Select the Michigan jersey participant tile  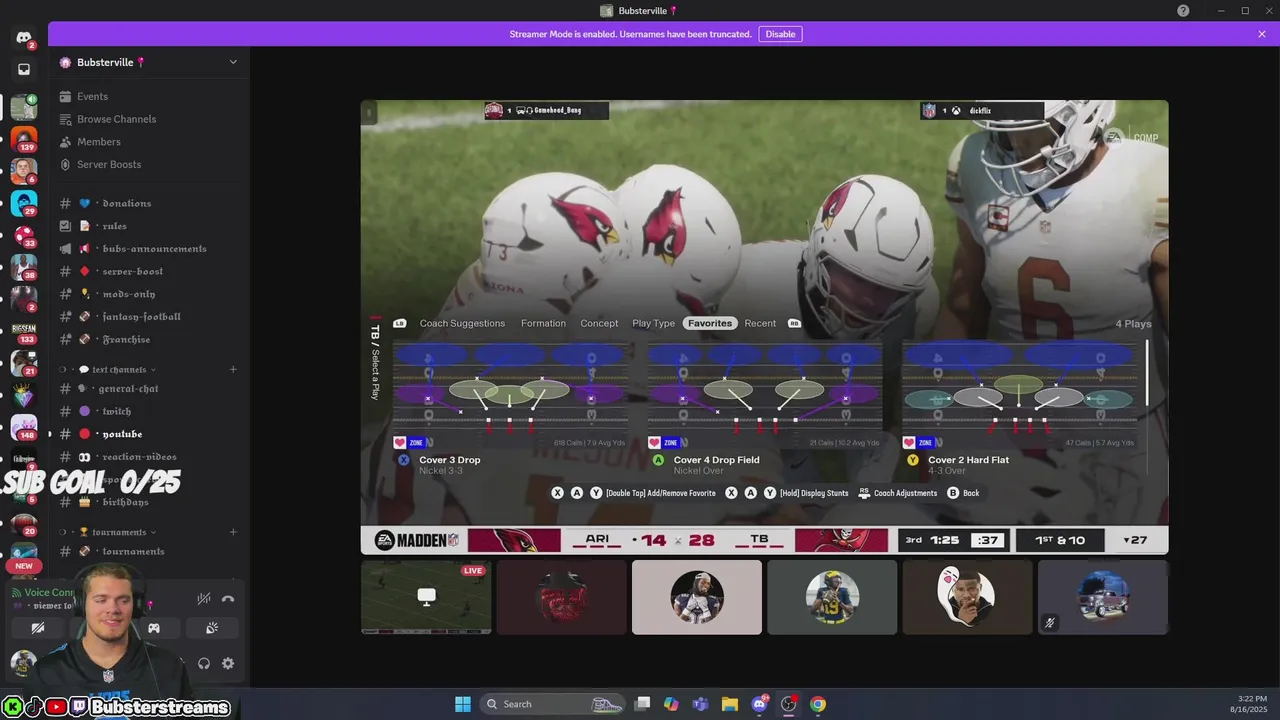click(x=832, y=597)
